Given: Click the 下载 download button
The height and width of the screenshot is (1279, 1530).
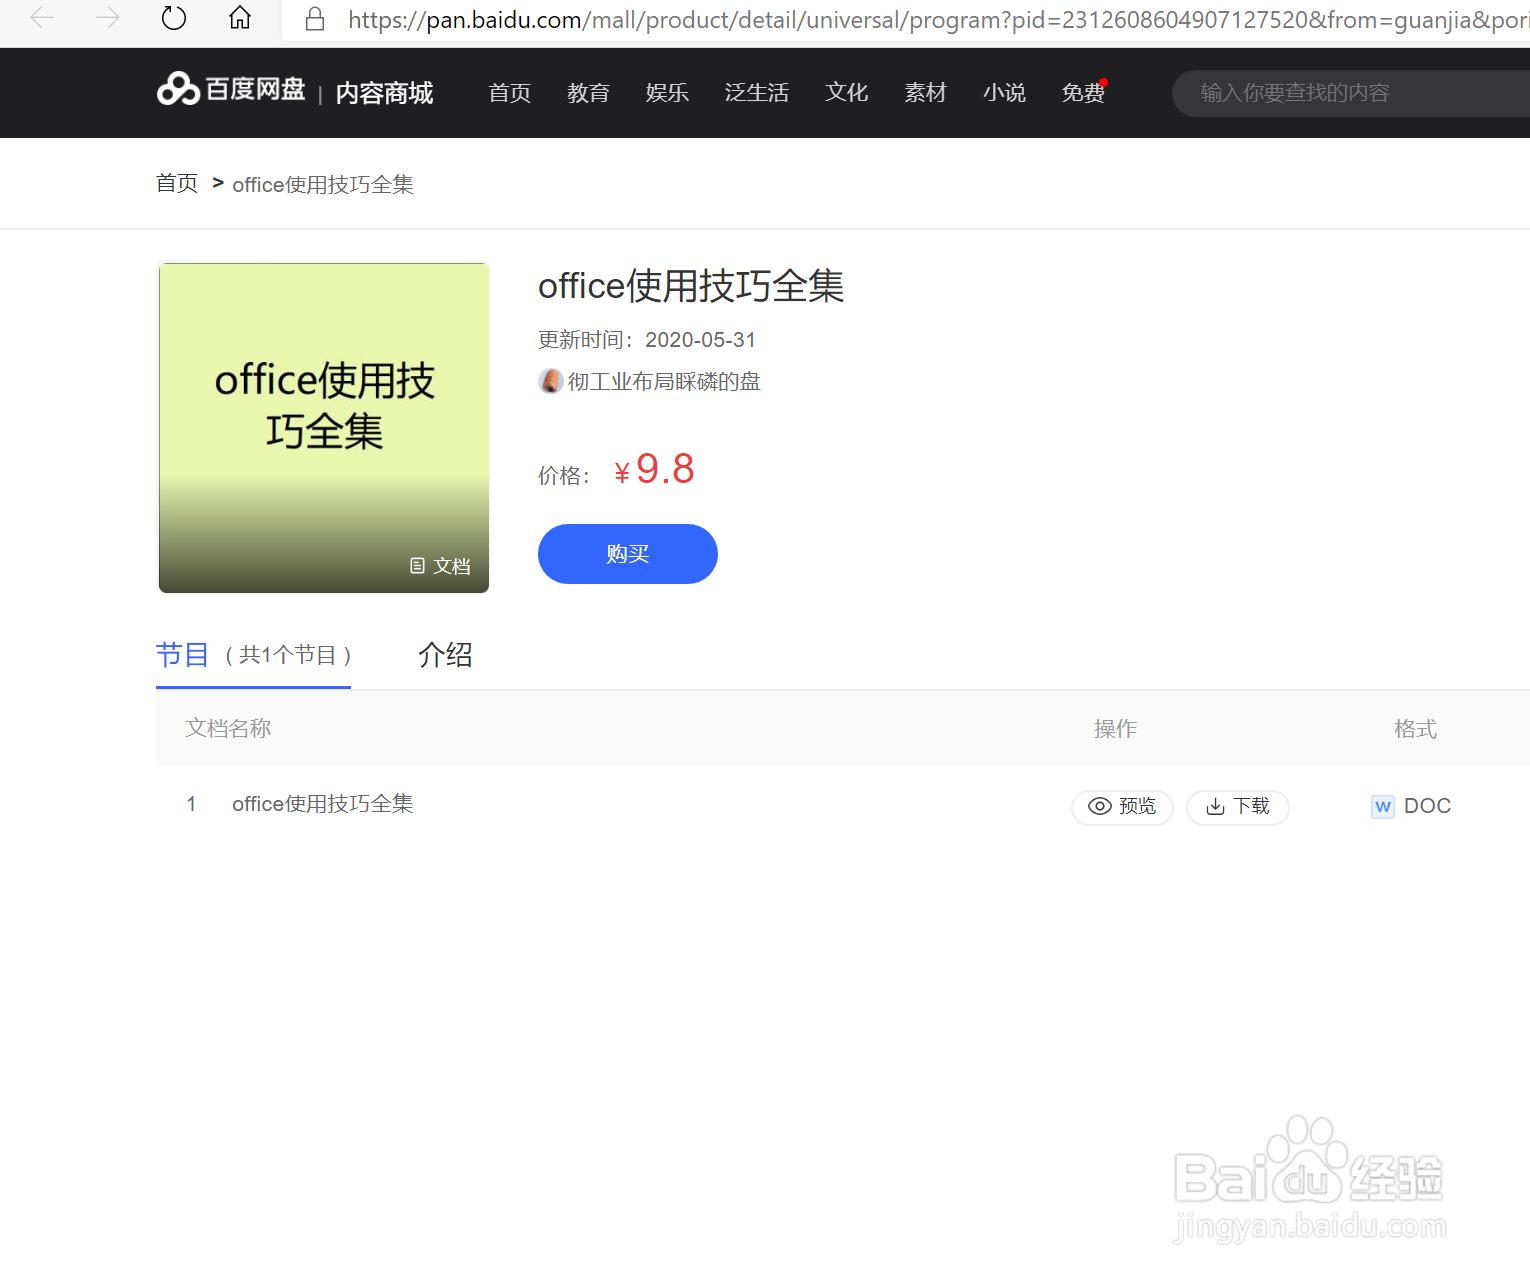Looking at the screenshot, I should point(1238,807).
